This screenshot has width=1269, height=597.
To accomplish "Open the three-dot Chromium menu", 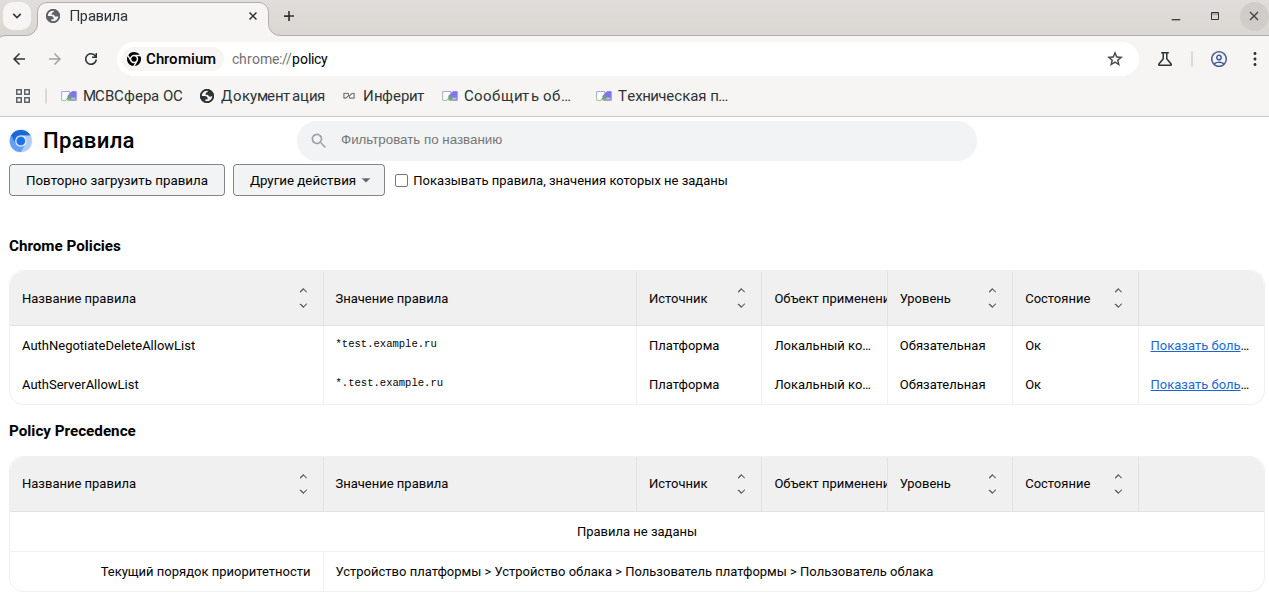I will 1254,59.
